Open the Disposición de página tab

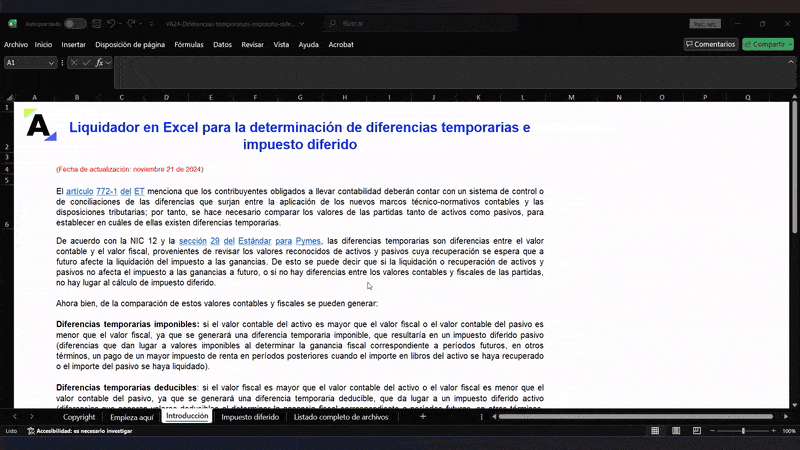point(130,44)
